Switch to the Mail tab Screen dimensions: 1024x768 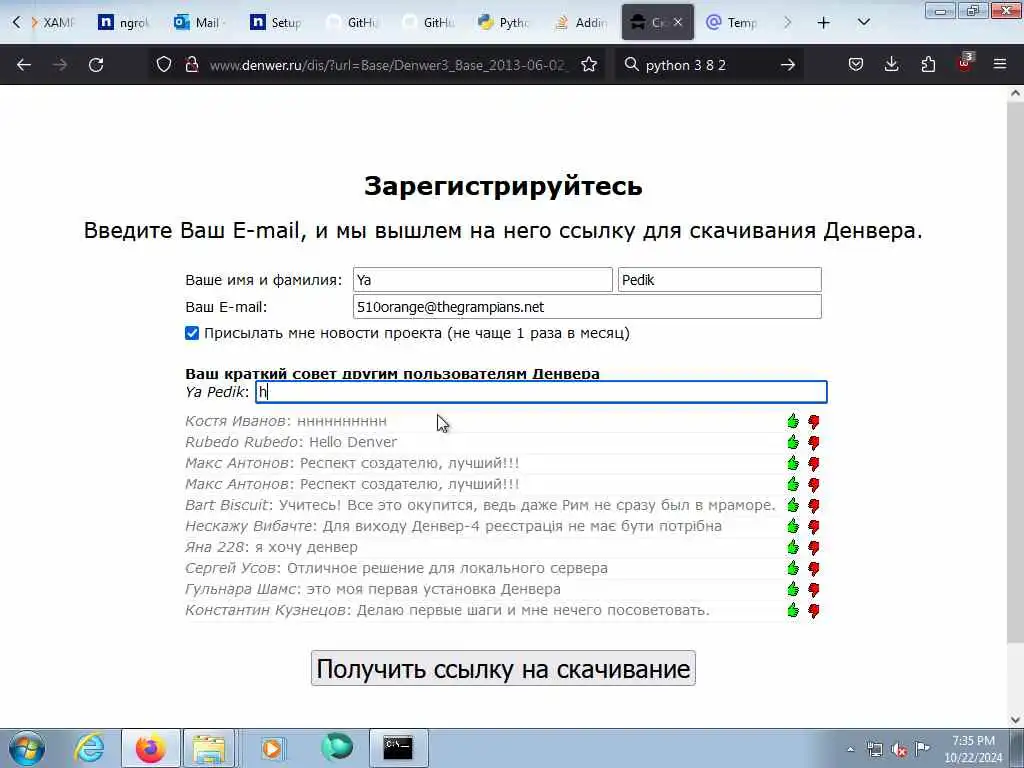pos(200,22)
